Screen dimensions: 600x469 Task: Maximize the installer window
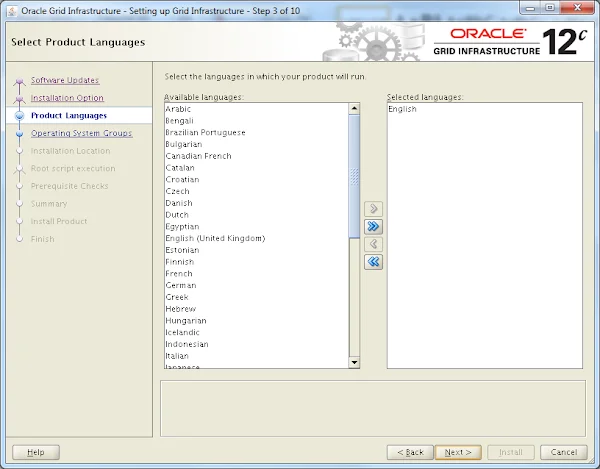(550, 8)
